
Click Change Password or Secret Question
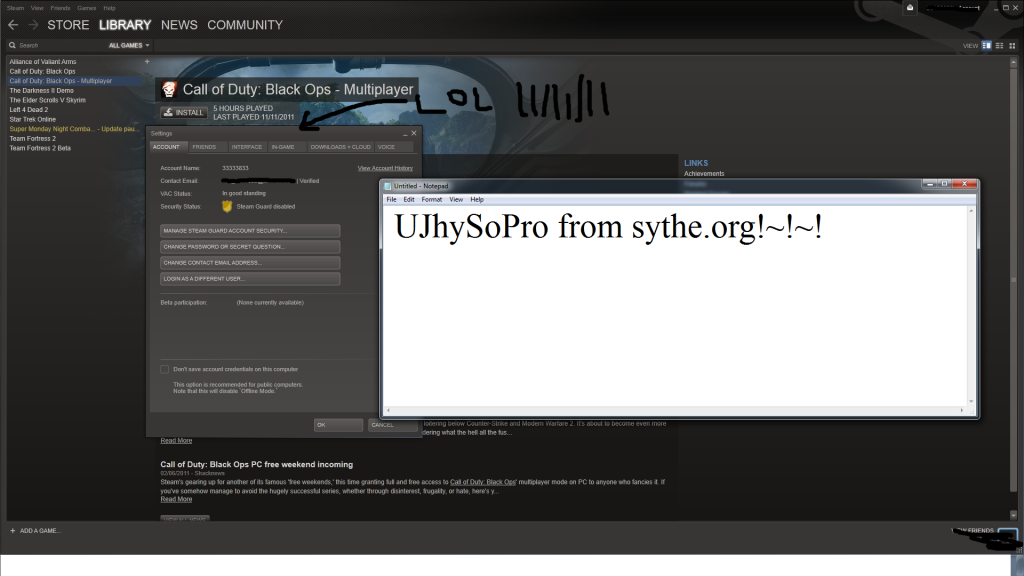click(250, 247)
